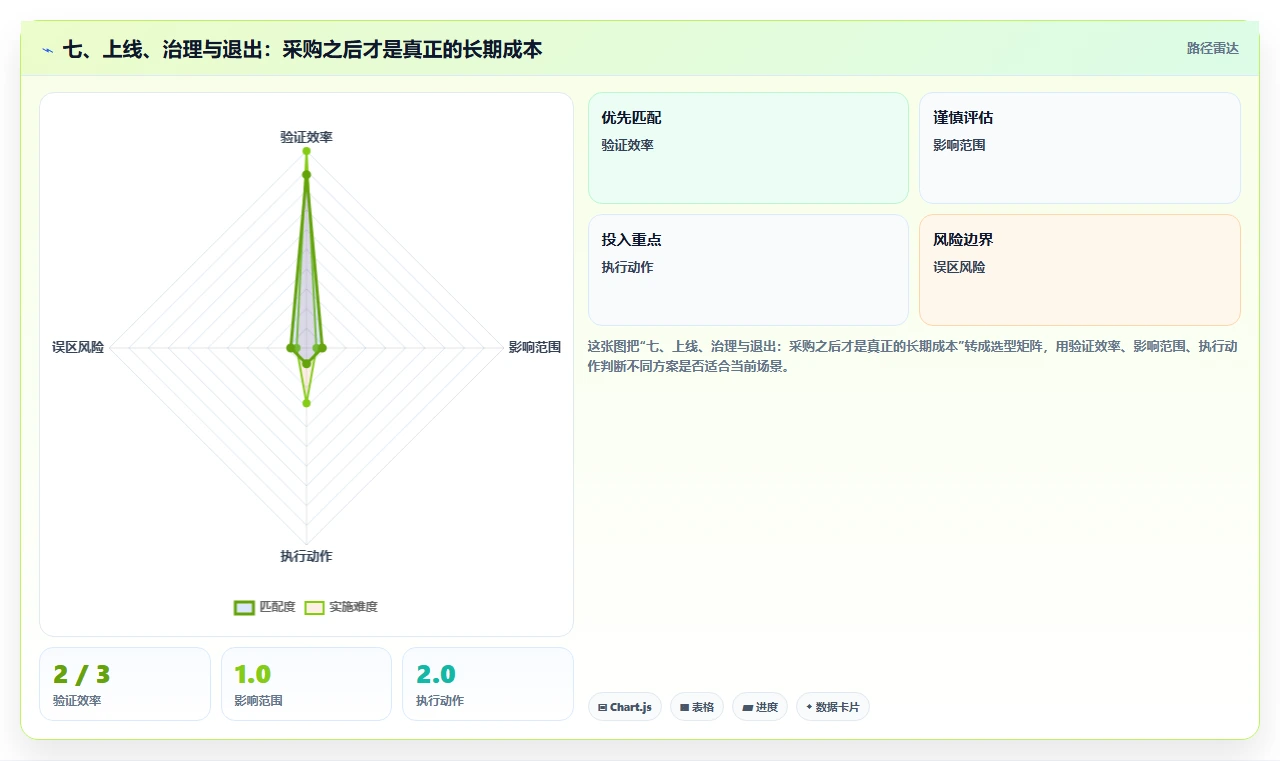Click the 数据卡片 tag chip
This screenshot has height=761, width=1280.
coord(833,707)
